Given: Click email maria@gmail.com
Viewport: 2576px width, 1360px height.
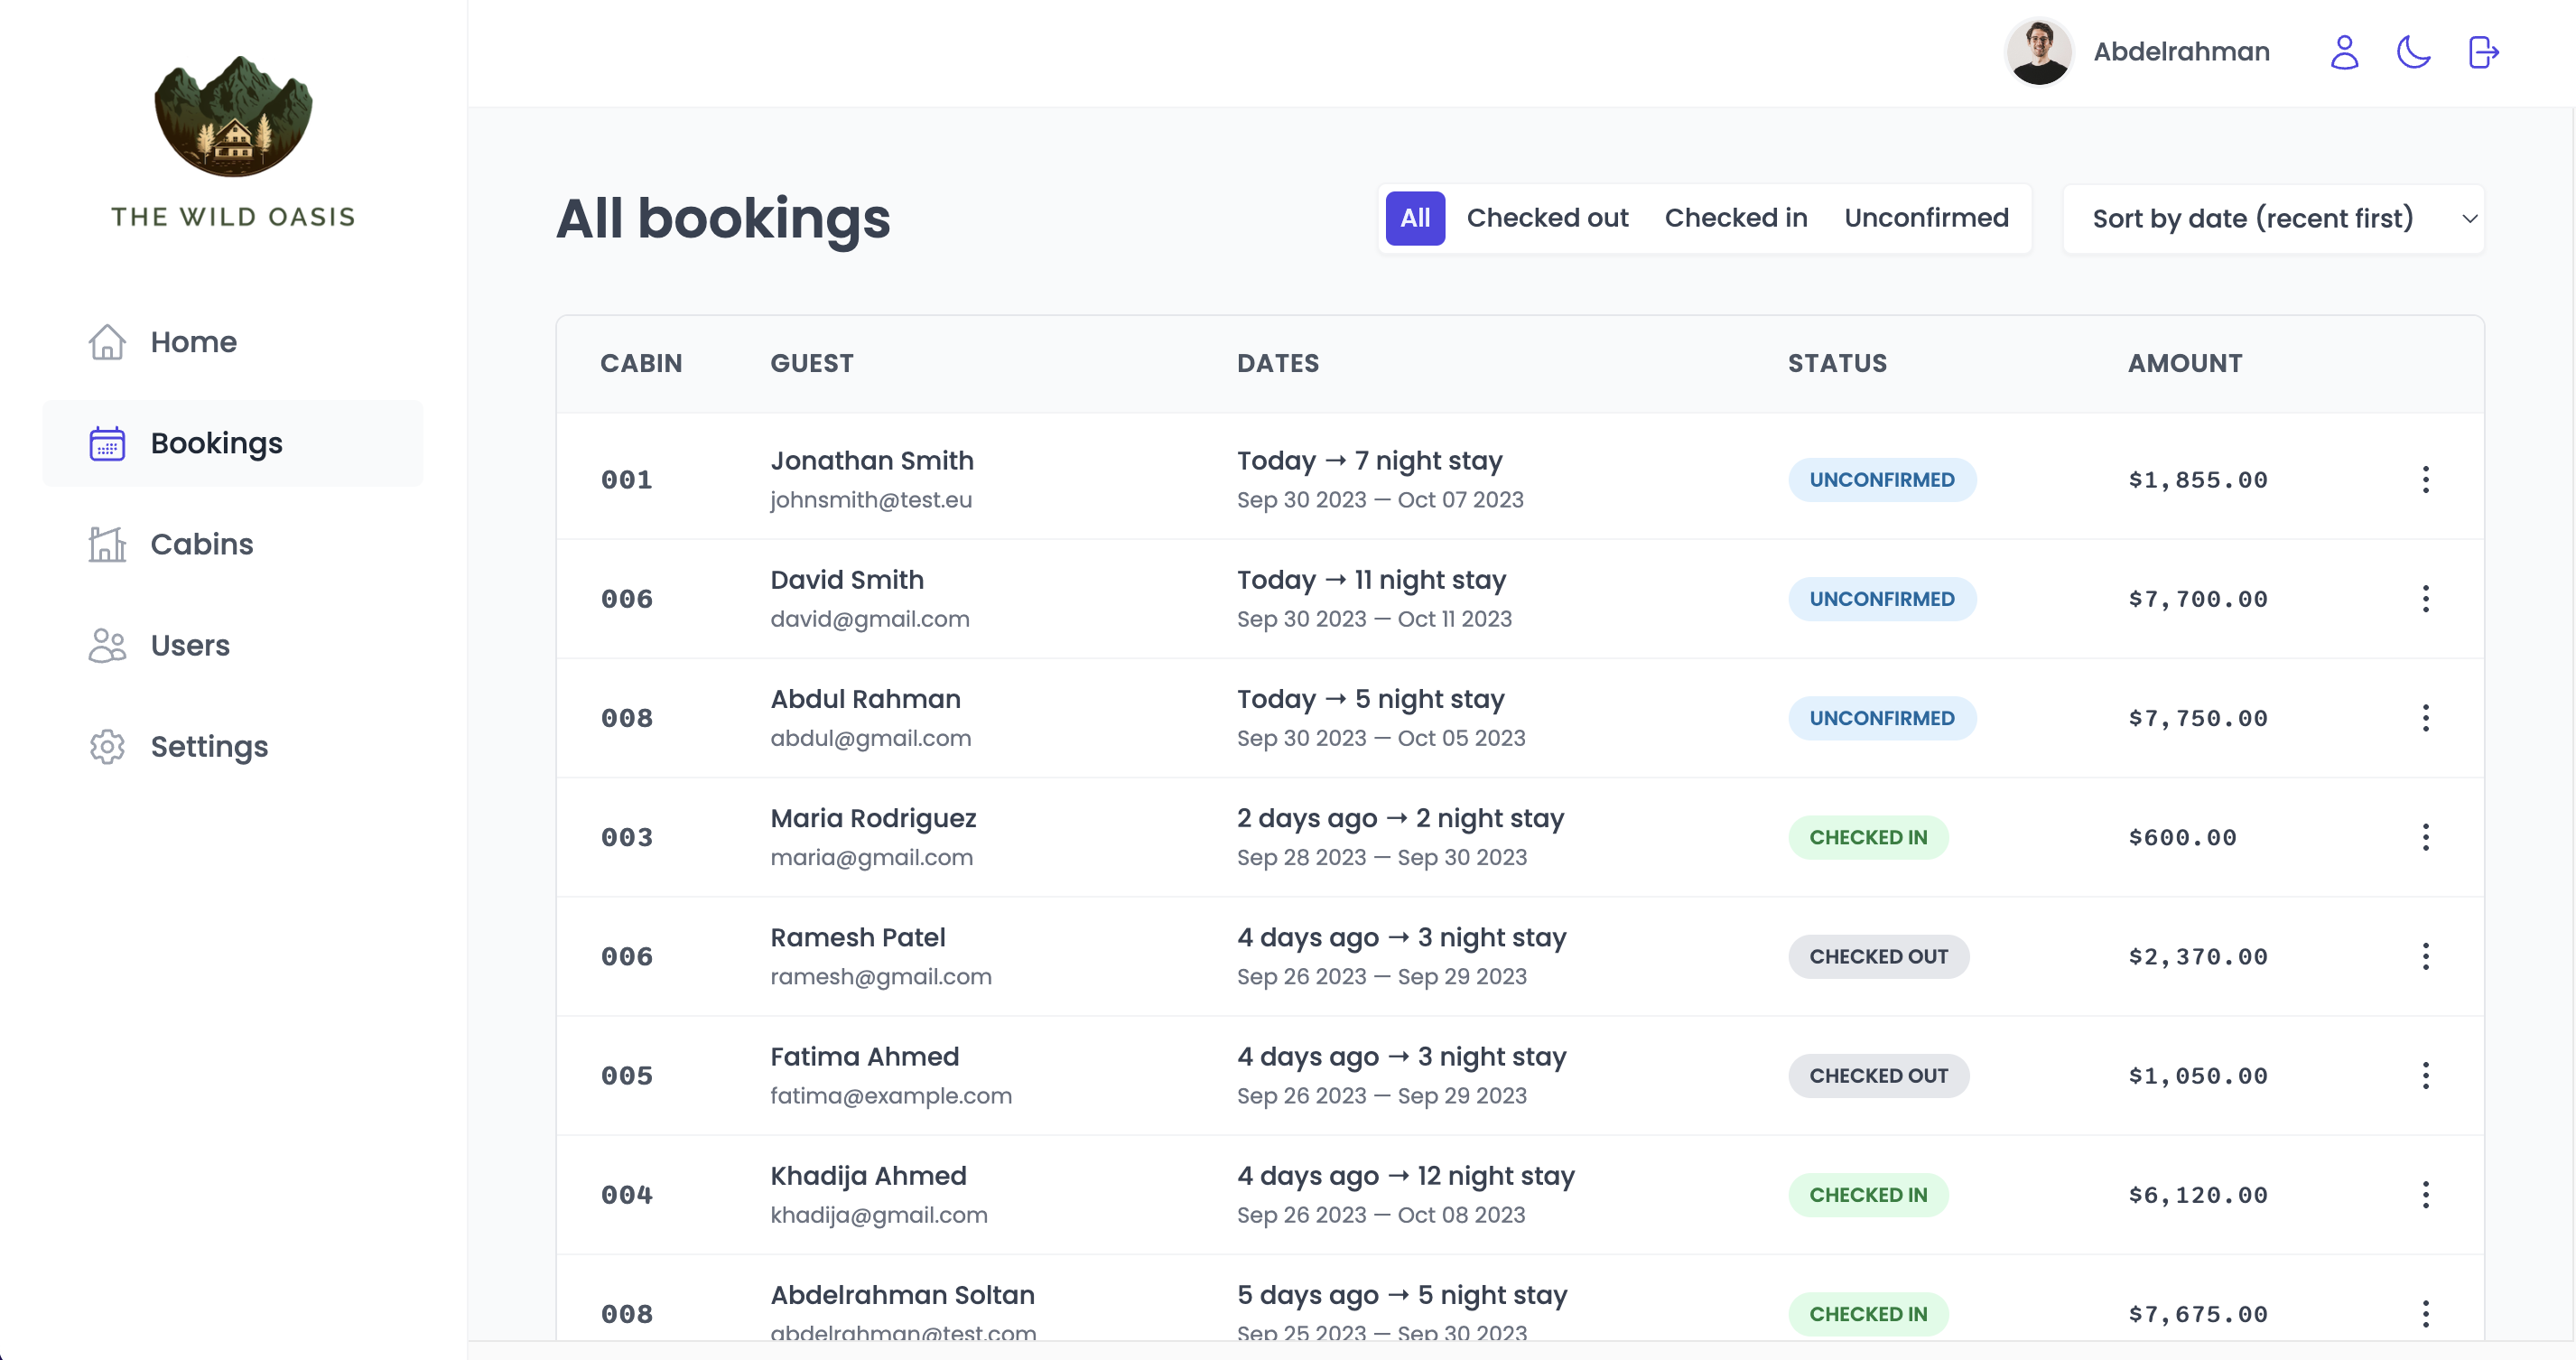Looking at the screenshot, I should (x=872, y=857).
